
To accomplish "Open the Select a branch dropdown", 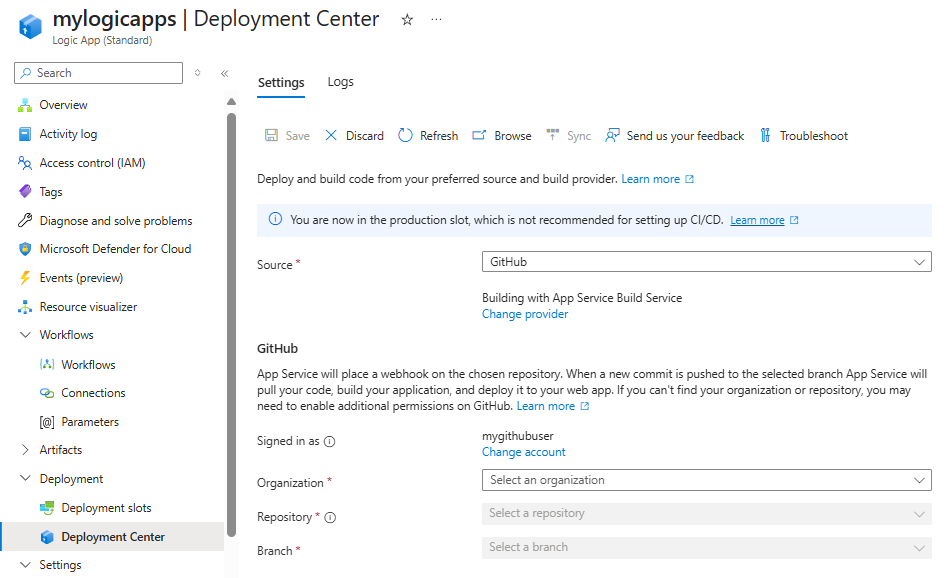I will pyautogui.click(x=706, y=547).
